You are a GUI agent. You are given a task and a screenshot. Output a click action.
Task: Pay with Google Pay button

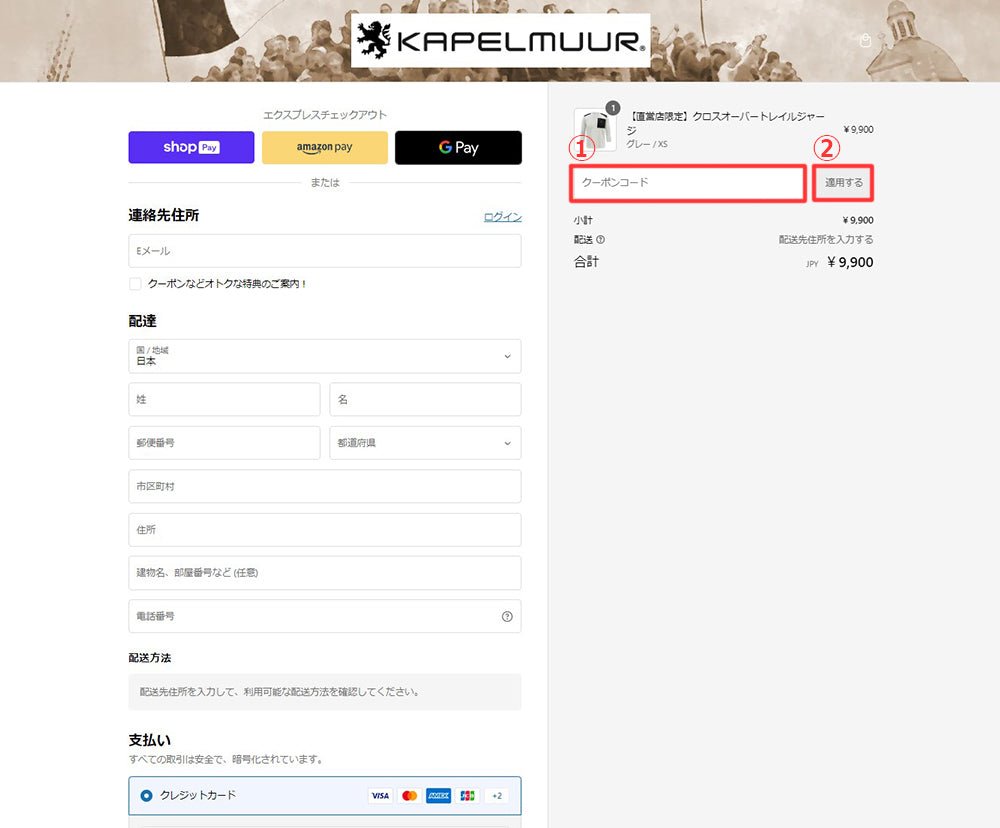click(458, 147)
